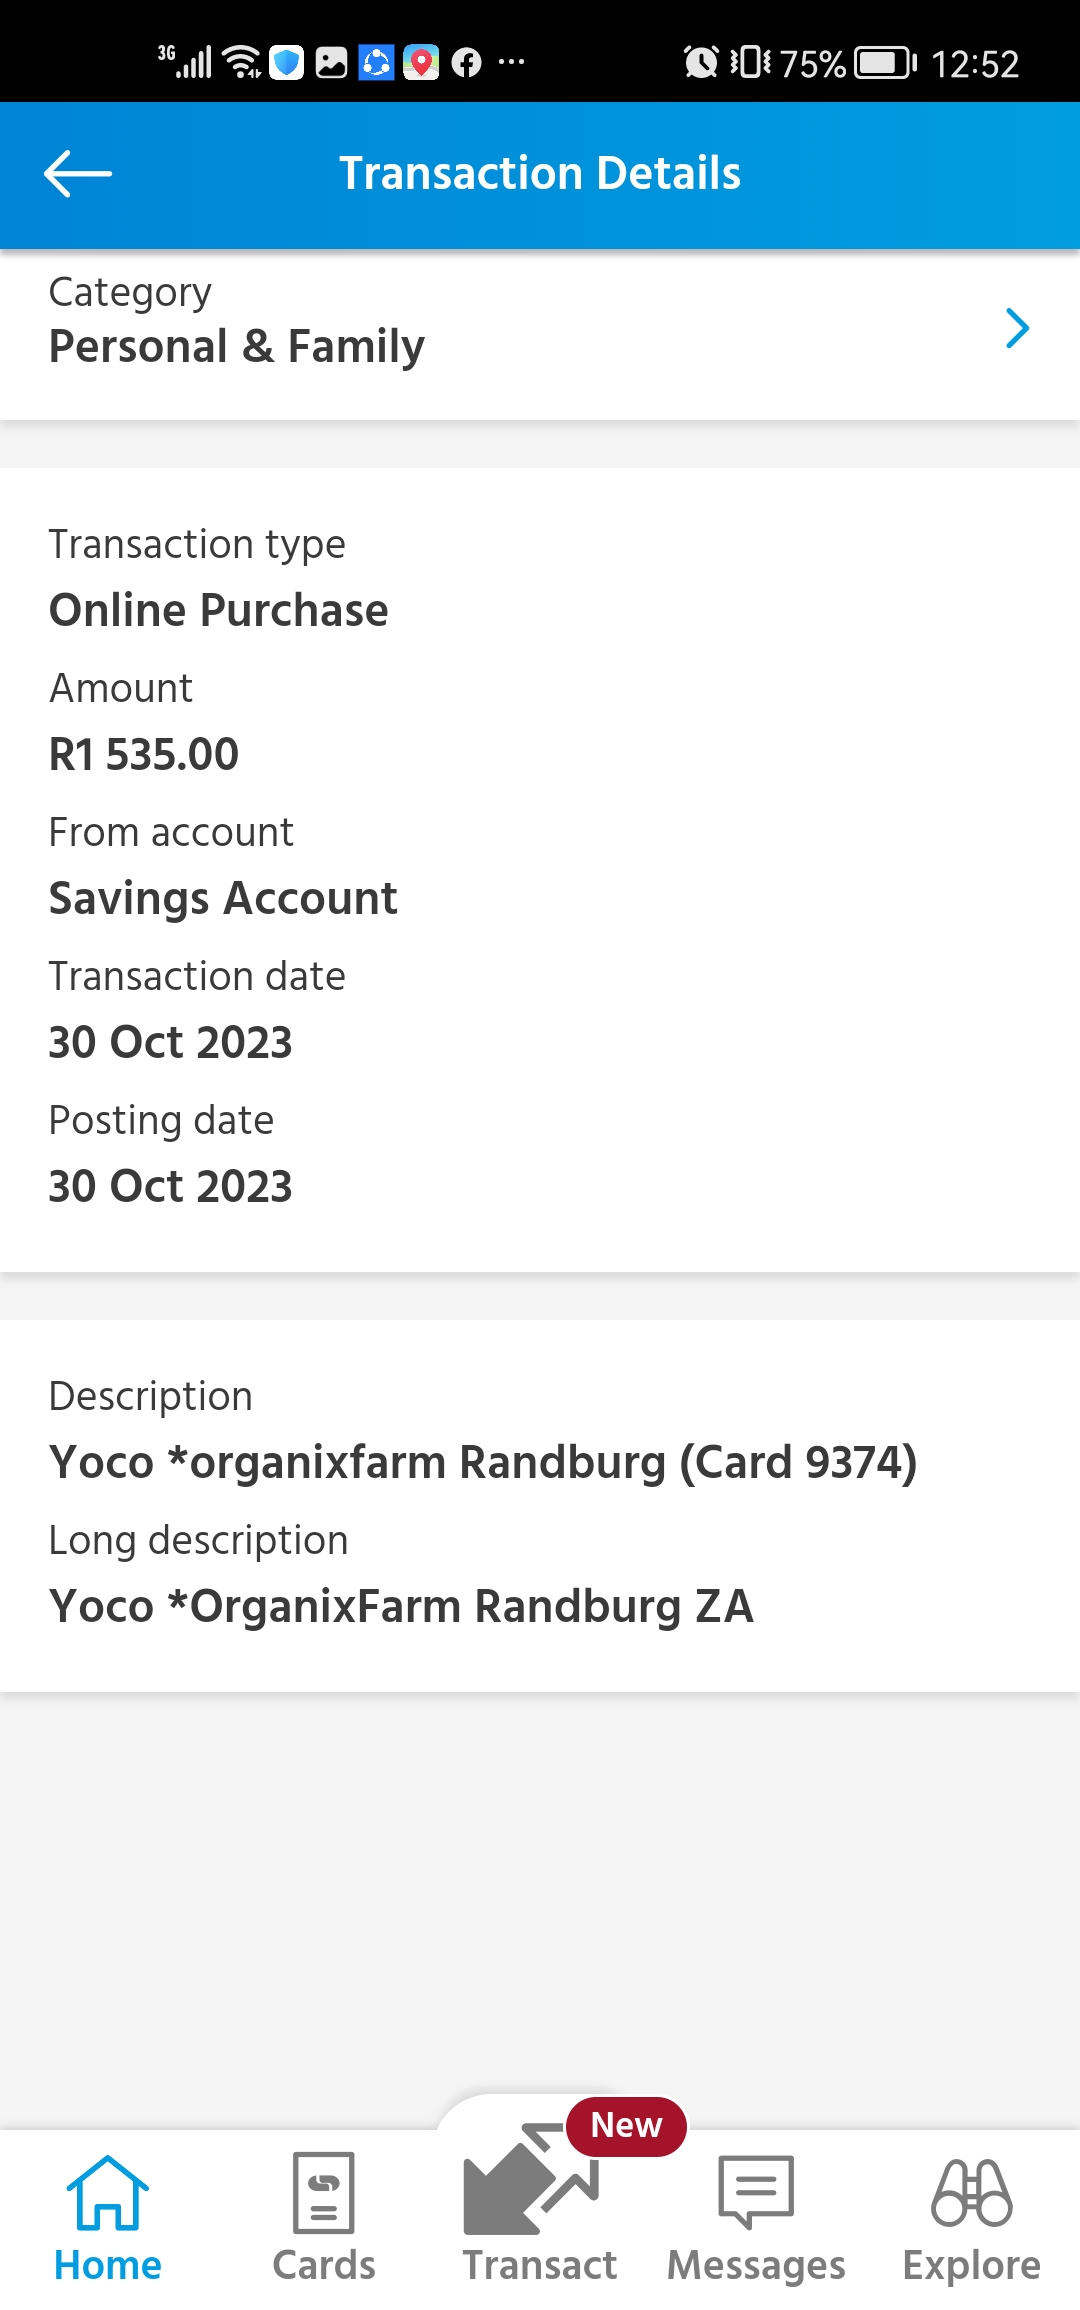This screenshot has height=2310, width=1080.
Task: Tap the Transaction Details title
Action: 540,173
